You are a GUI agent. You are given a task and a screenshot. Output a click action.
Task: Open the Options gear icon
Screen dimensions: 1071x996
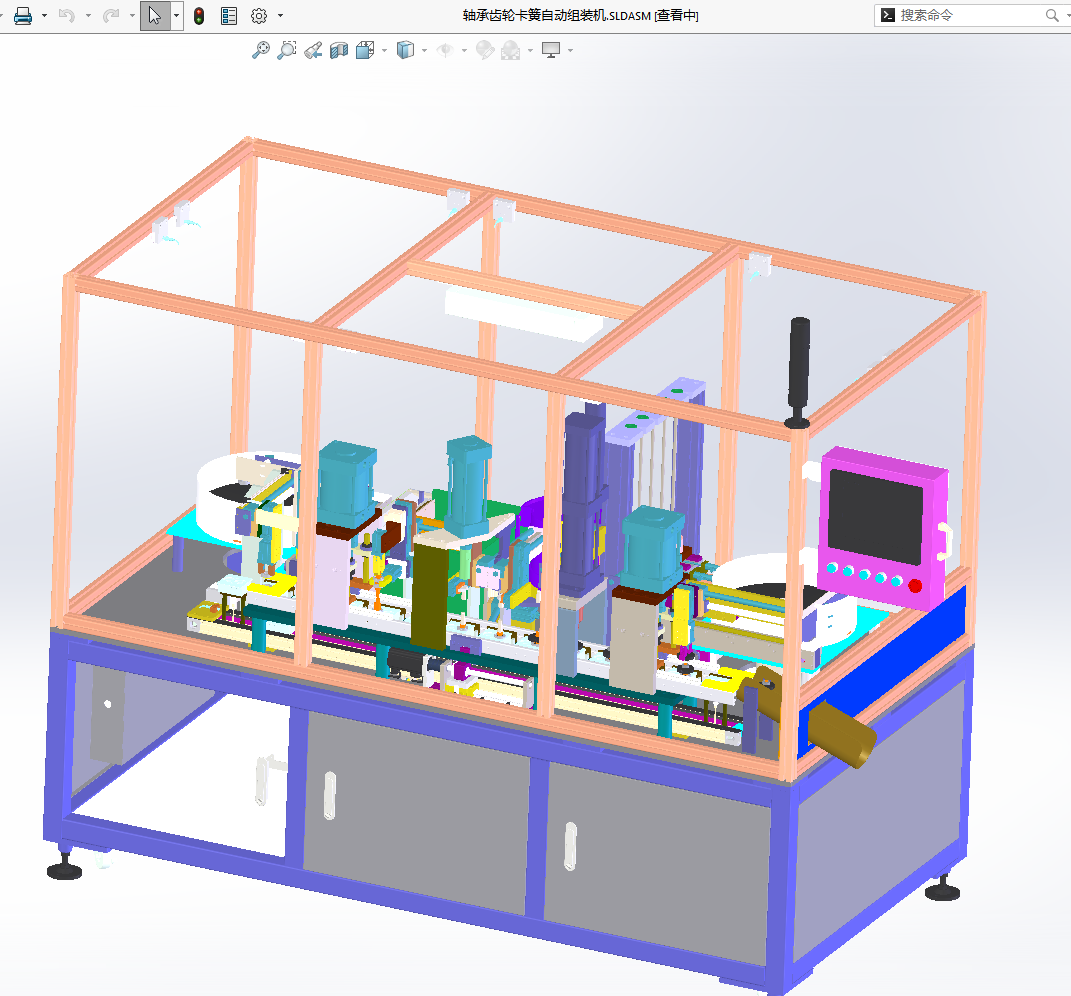click(259, 15)
